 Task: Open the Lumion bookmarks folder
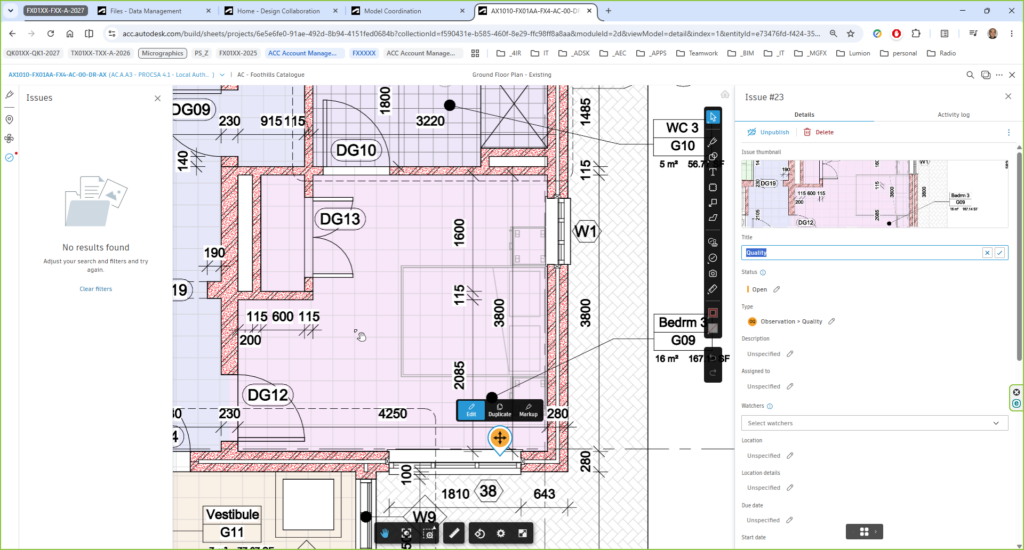[853, 53]
